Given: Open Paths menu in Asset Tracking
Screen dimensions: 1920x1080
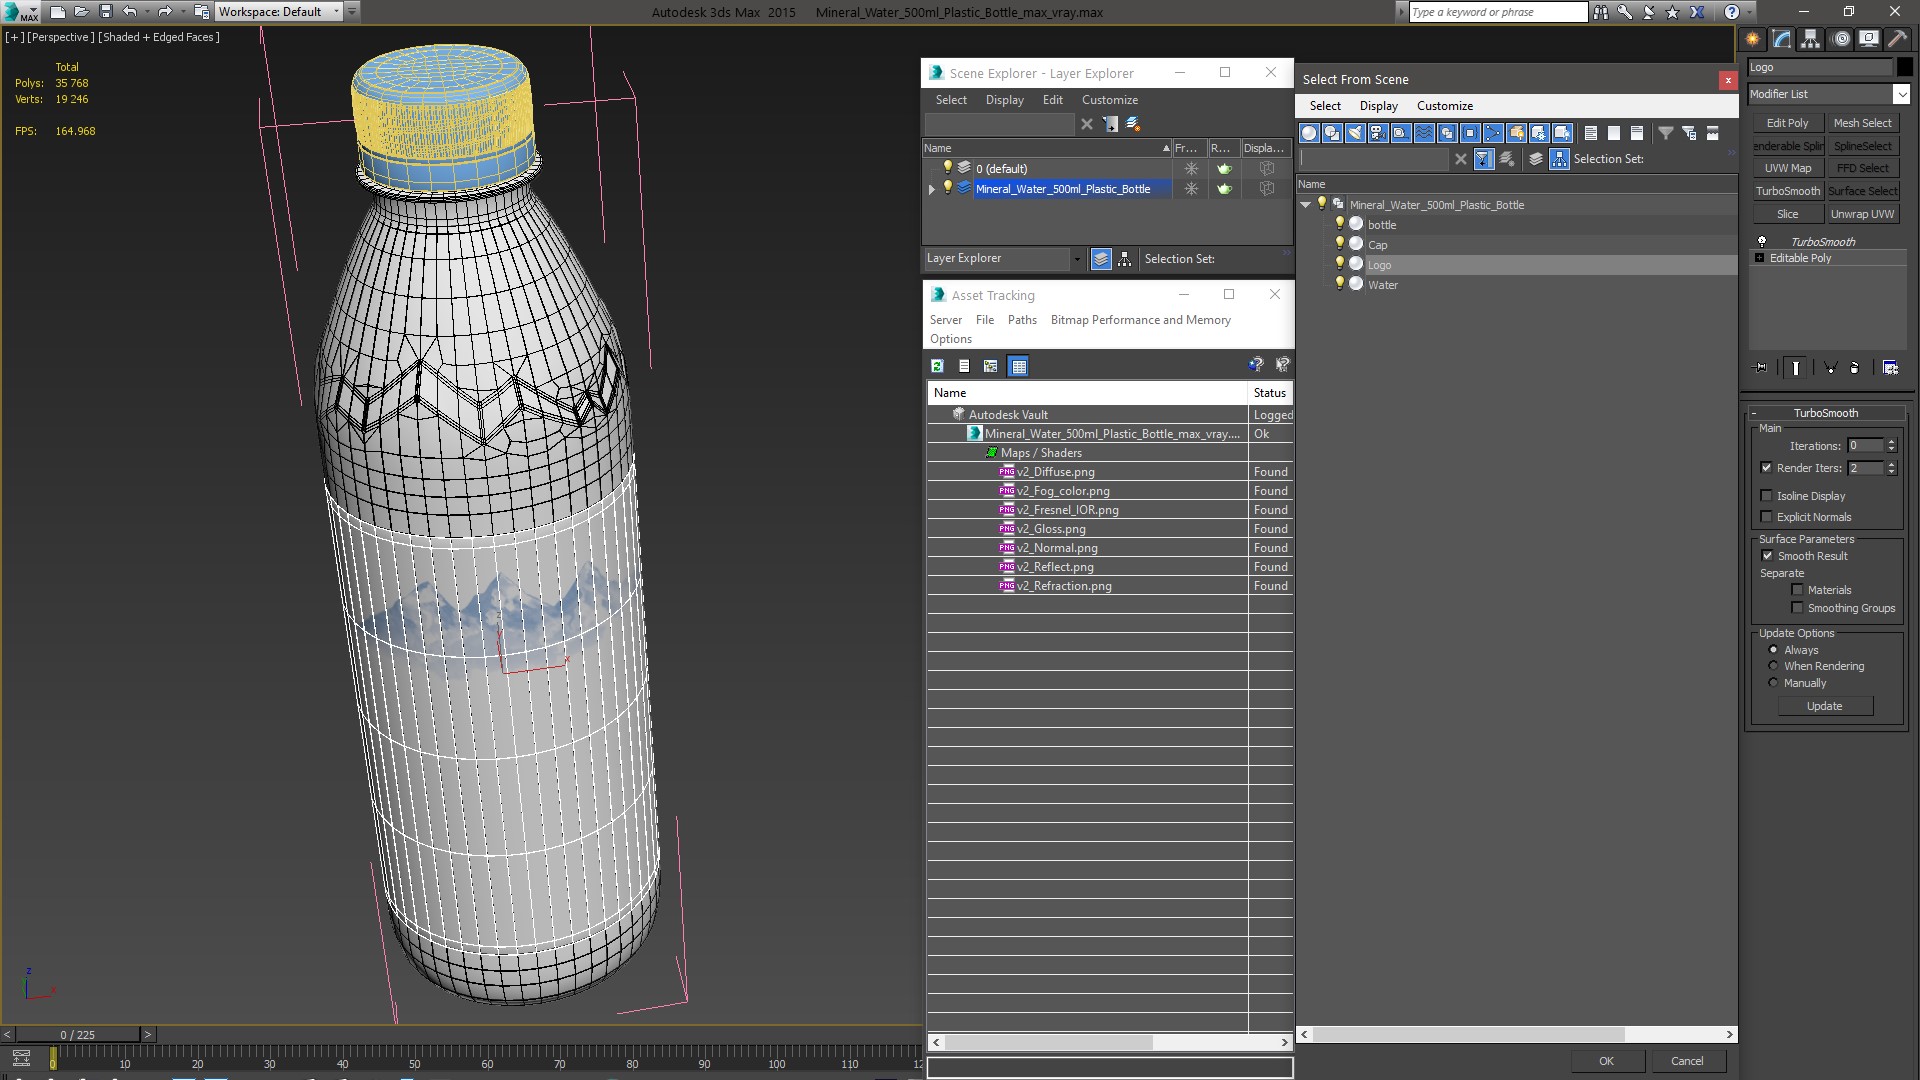Looking at the screenshot, I should click(1022, 320).
